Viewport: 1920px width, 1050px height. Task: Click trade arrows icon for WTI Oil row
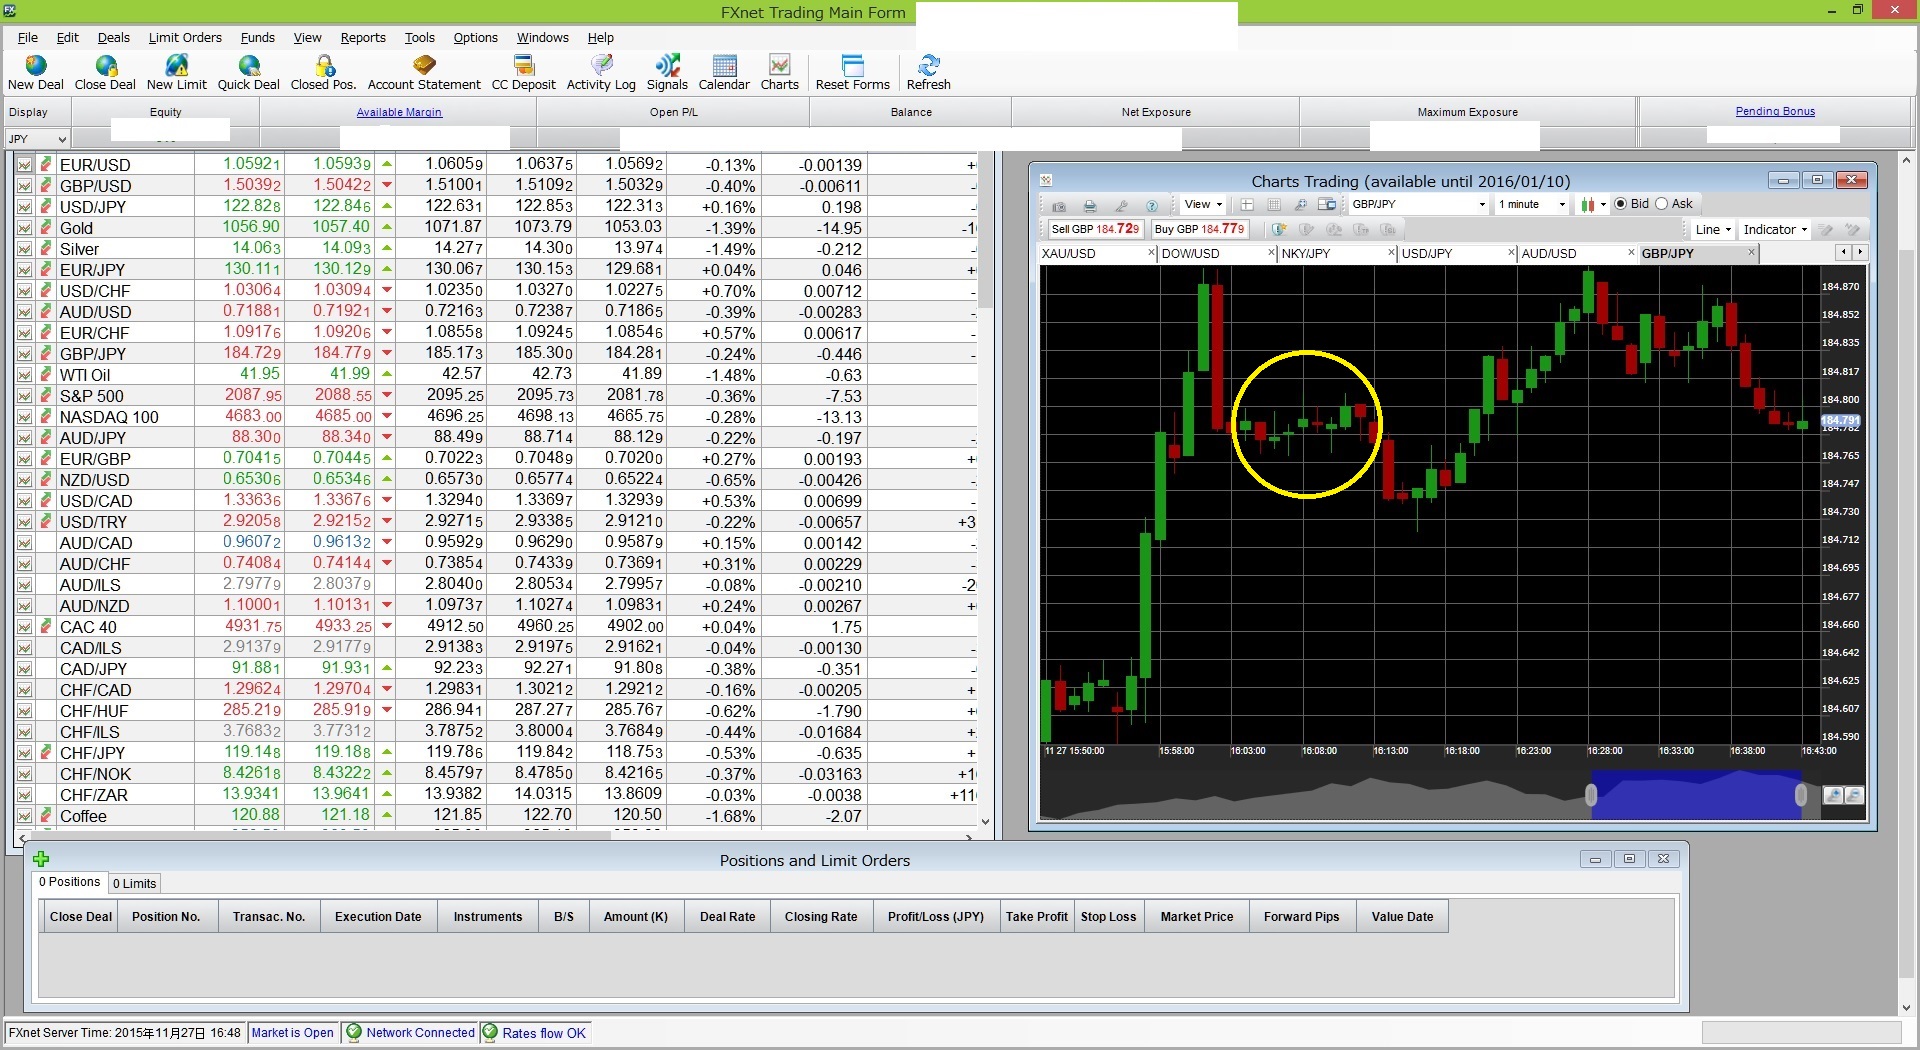45,375
